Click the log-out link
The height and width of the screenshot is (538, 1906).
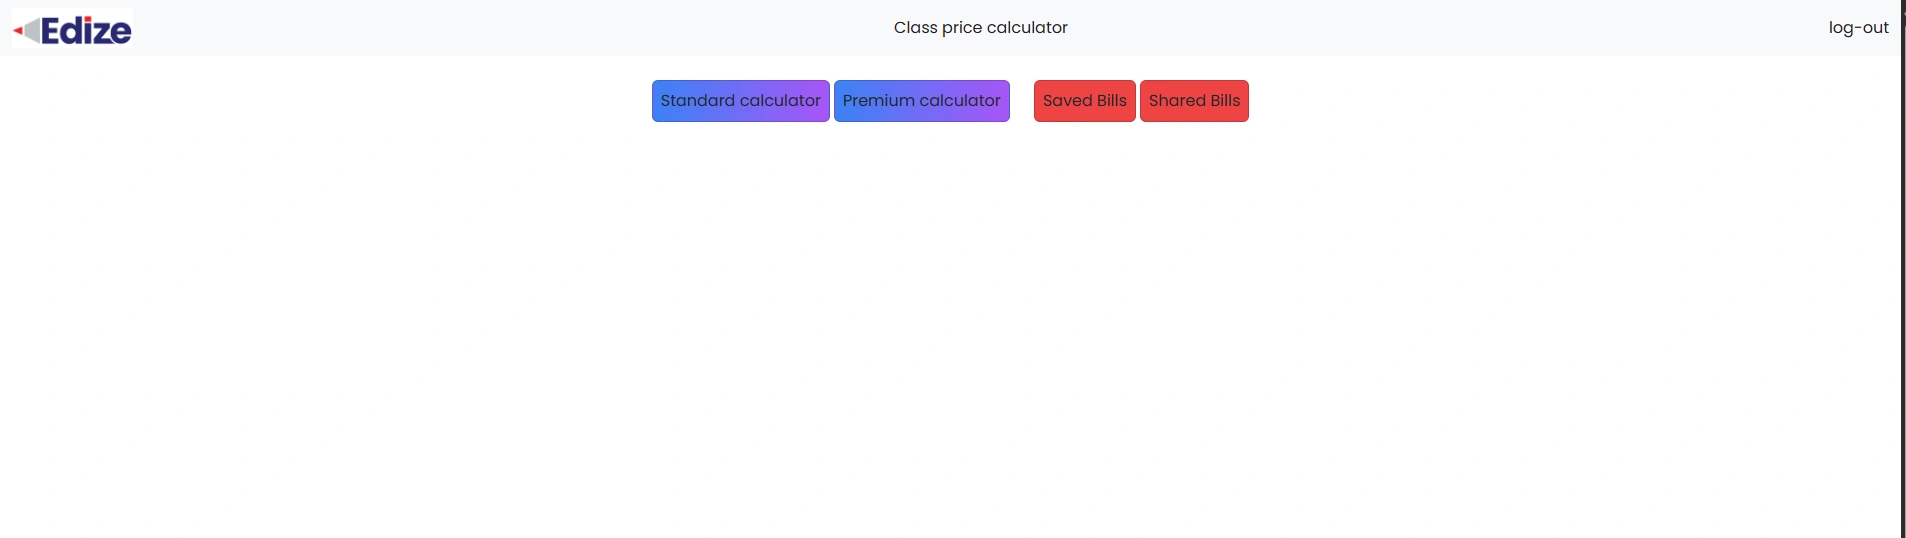1858,28
